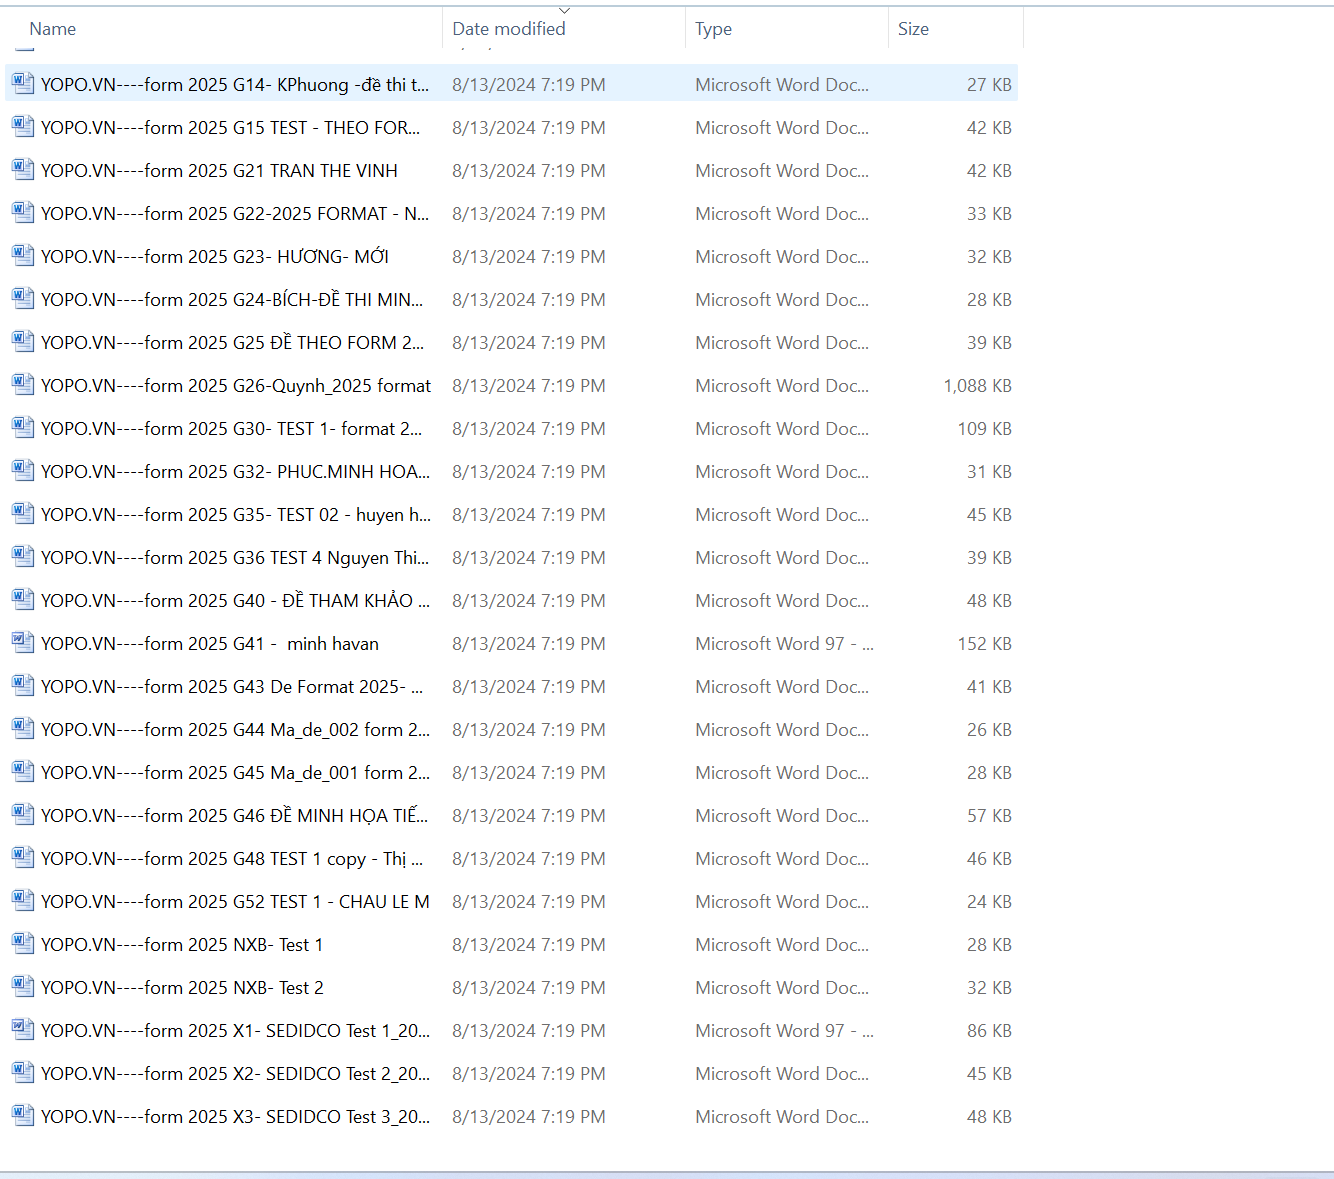
Task: Select file name G25 ĐỀ THEO FORM
Action: tap(233, 343)
